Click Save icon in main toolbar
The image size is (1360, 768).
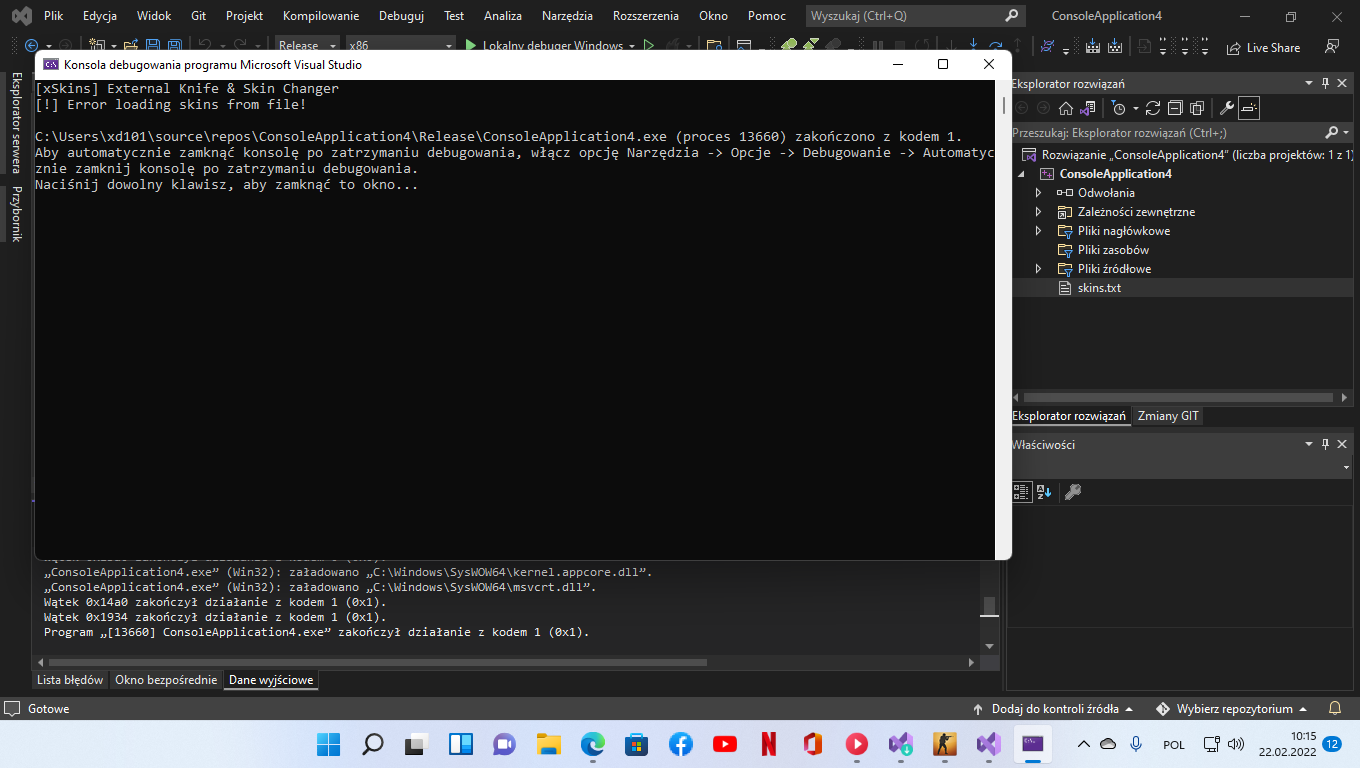[153, 46]
